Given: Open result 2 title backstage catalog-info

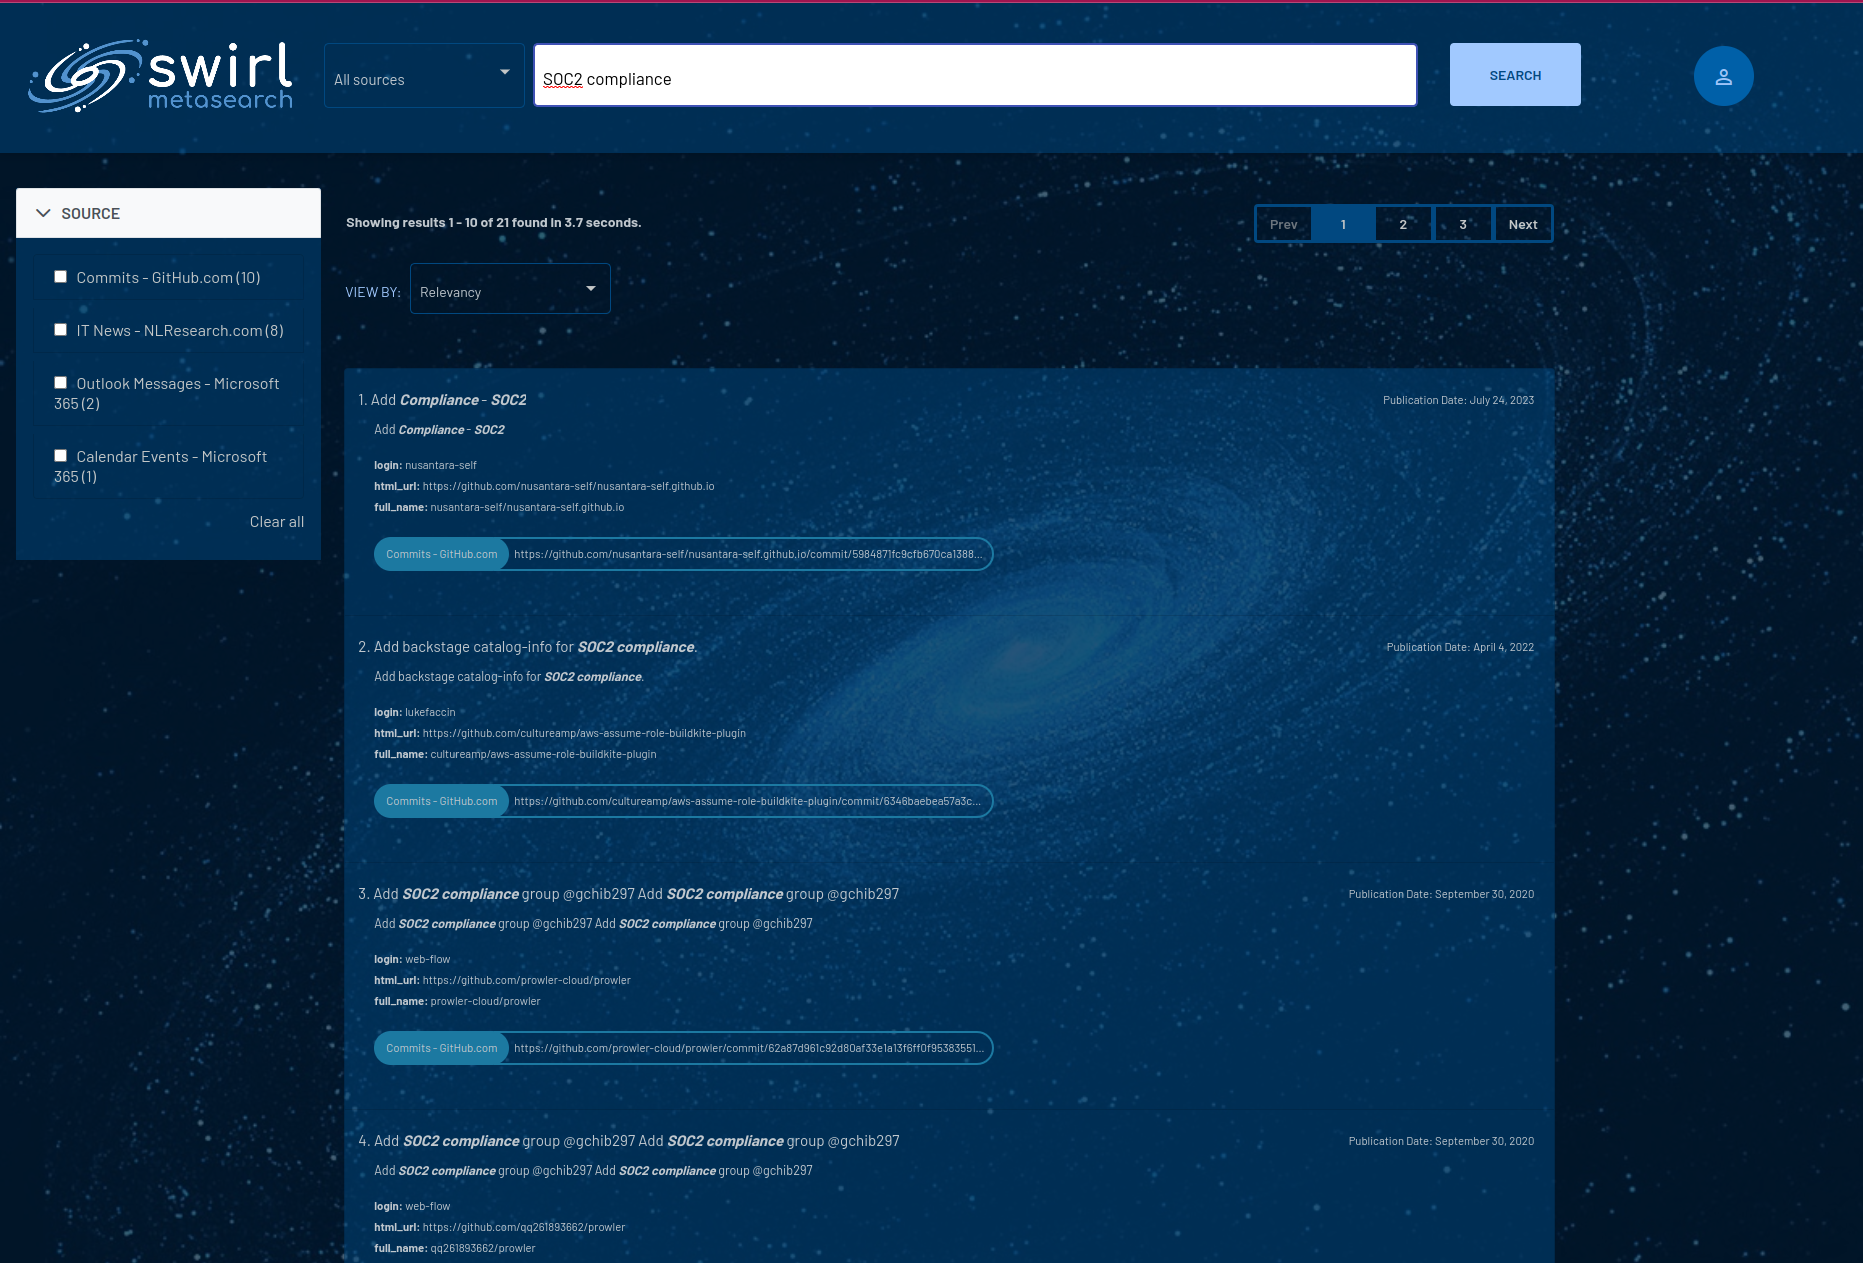Looking at the screenshot, I should tap(535, 647).
